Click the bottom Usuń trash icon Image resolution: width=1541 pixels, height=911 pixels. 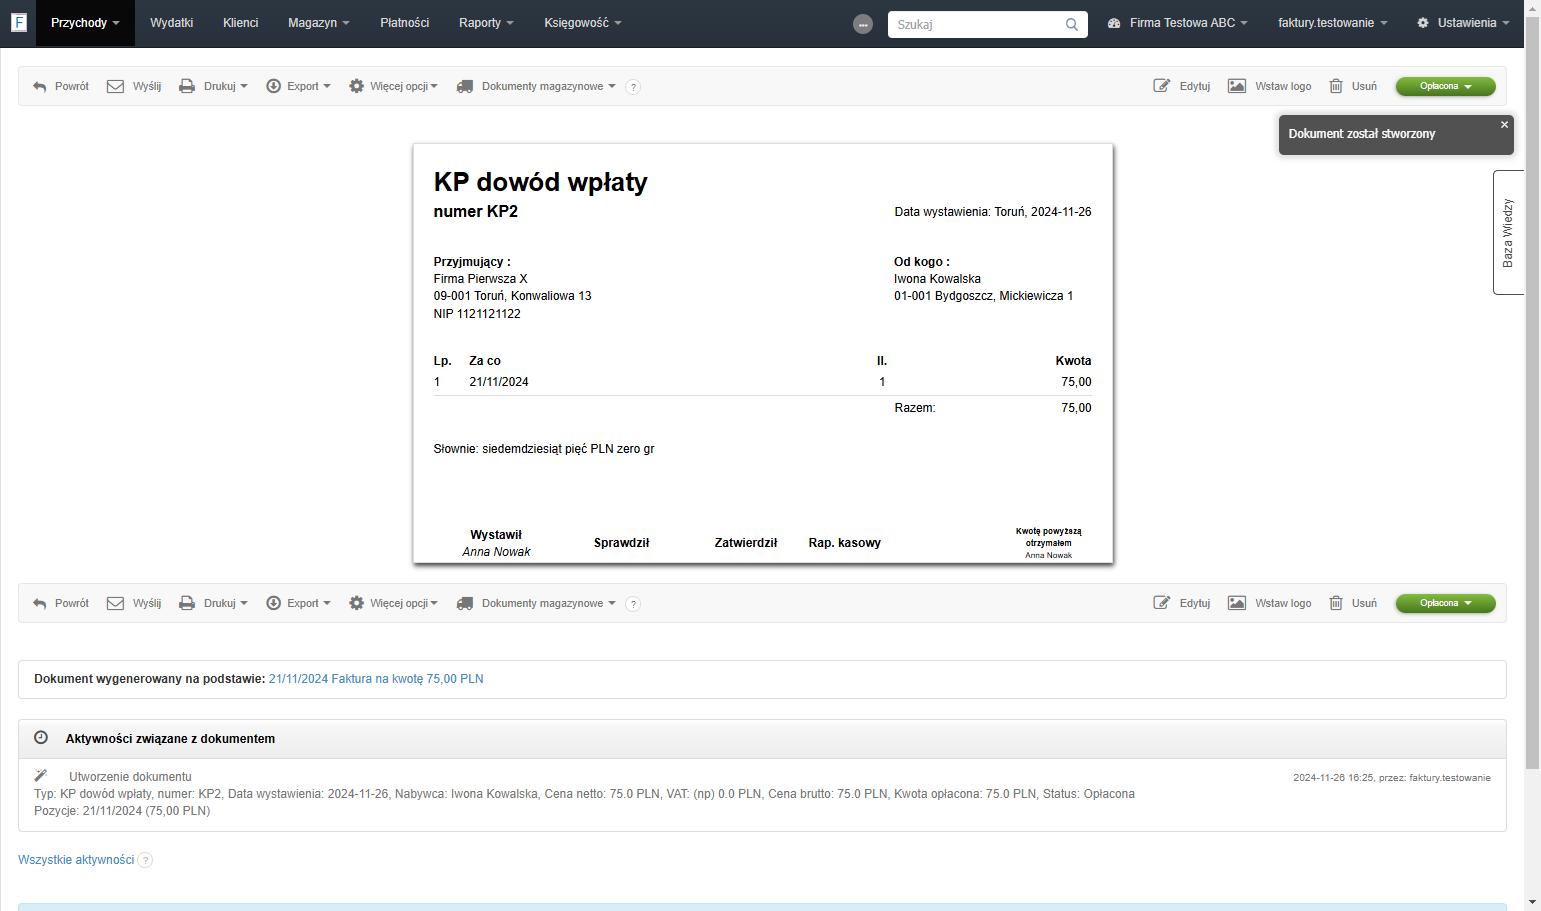[x=1336, y=603]
